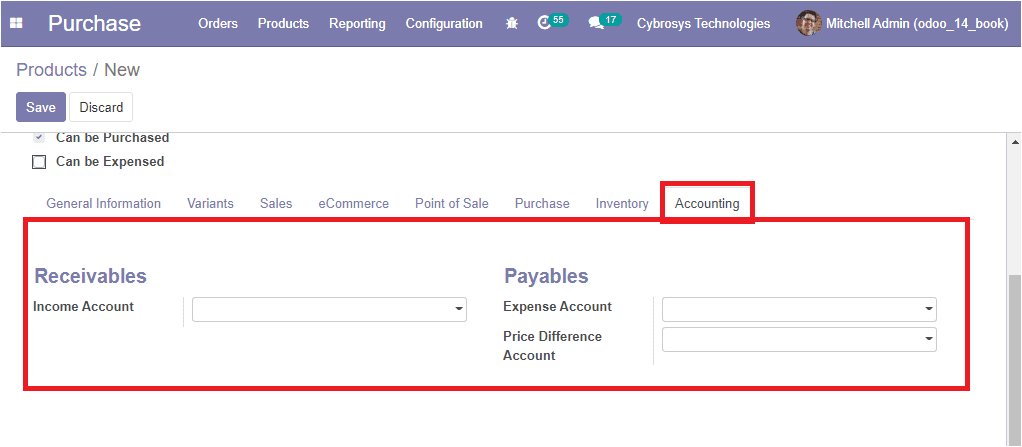Screen dimensions: 1022x447
Task: Go back via Products breadcrumb link
Action: click(x=51, y=70)
